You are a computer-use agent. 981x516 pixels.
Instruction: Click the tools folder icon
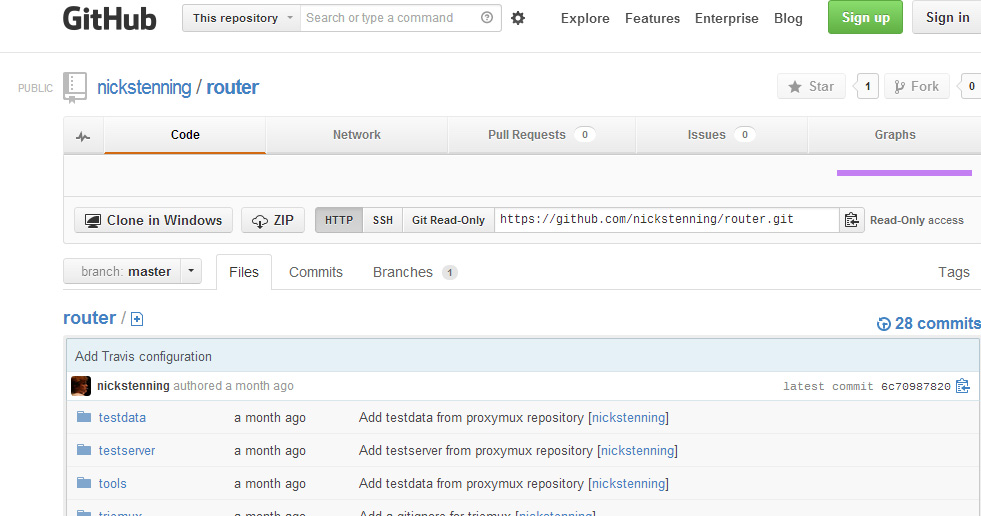(84, 482)
